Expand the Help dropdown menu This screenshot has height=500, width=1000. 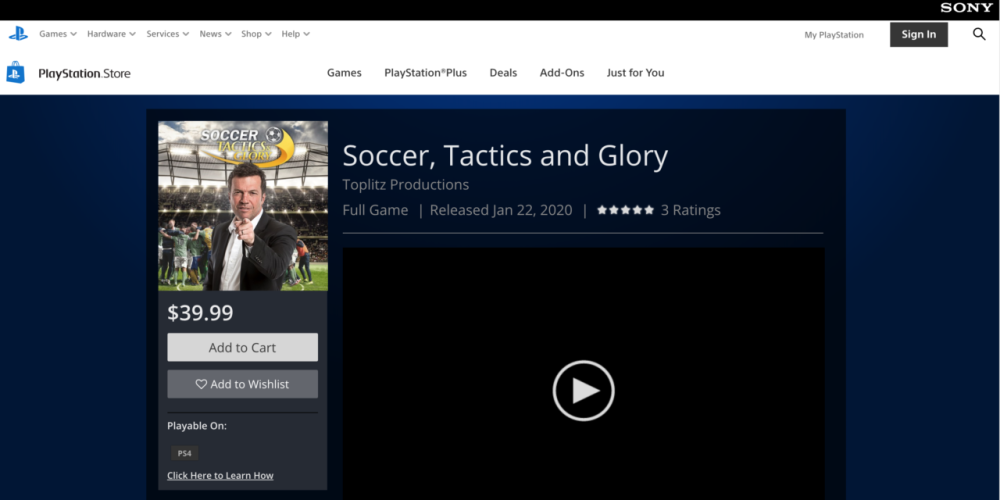[295, 34]
